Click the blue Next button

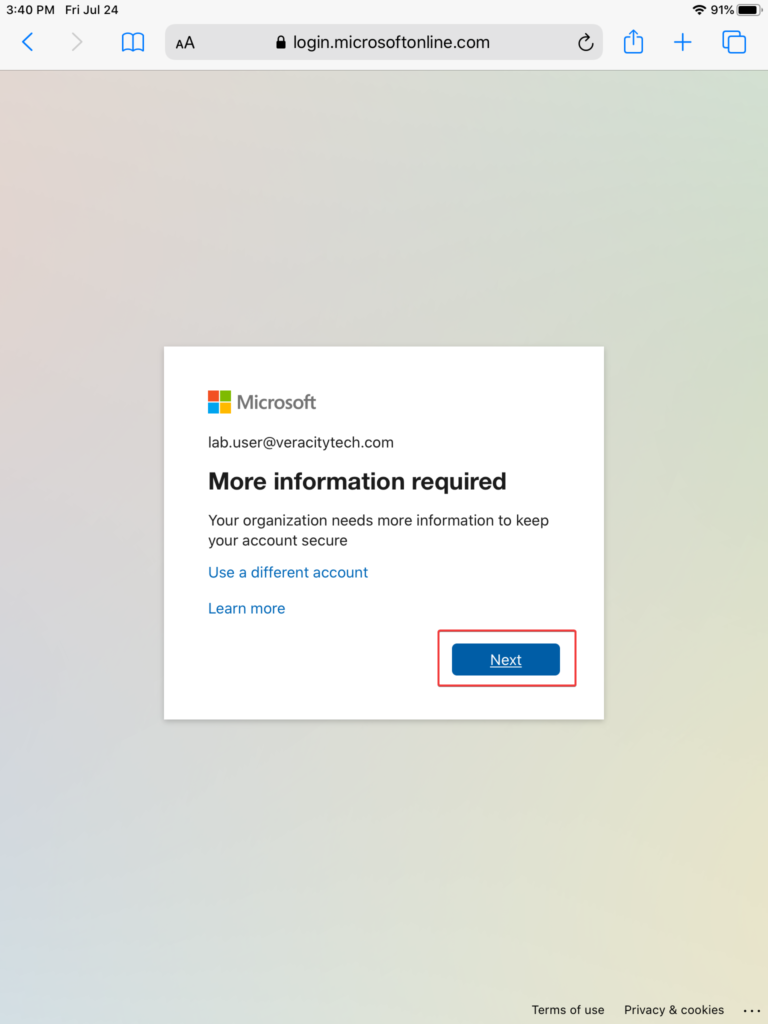coord(506,660)
